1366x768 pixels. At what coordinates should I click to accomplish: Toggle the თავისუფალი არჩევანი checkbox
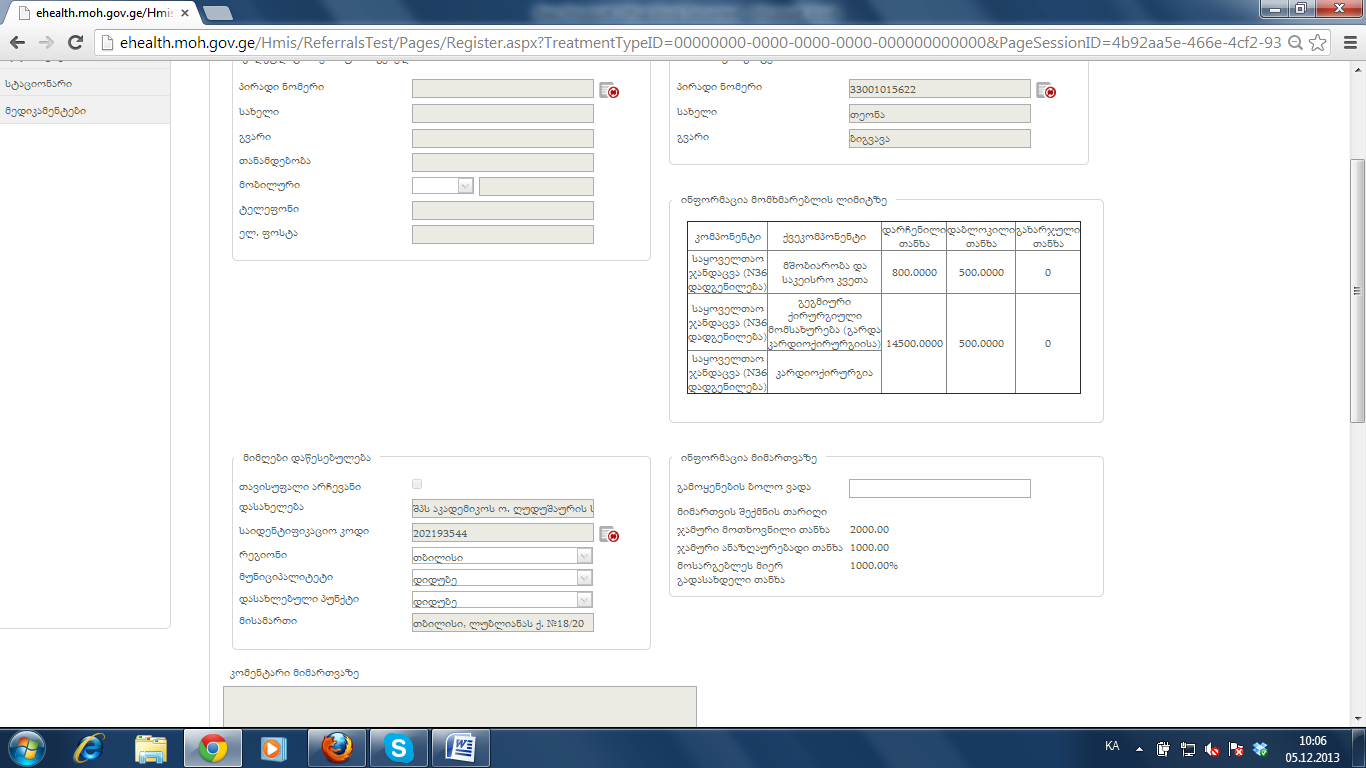[417, 484]
